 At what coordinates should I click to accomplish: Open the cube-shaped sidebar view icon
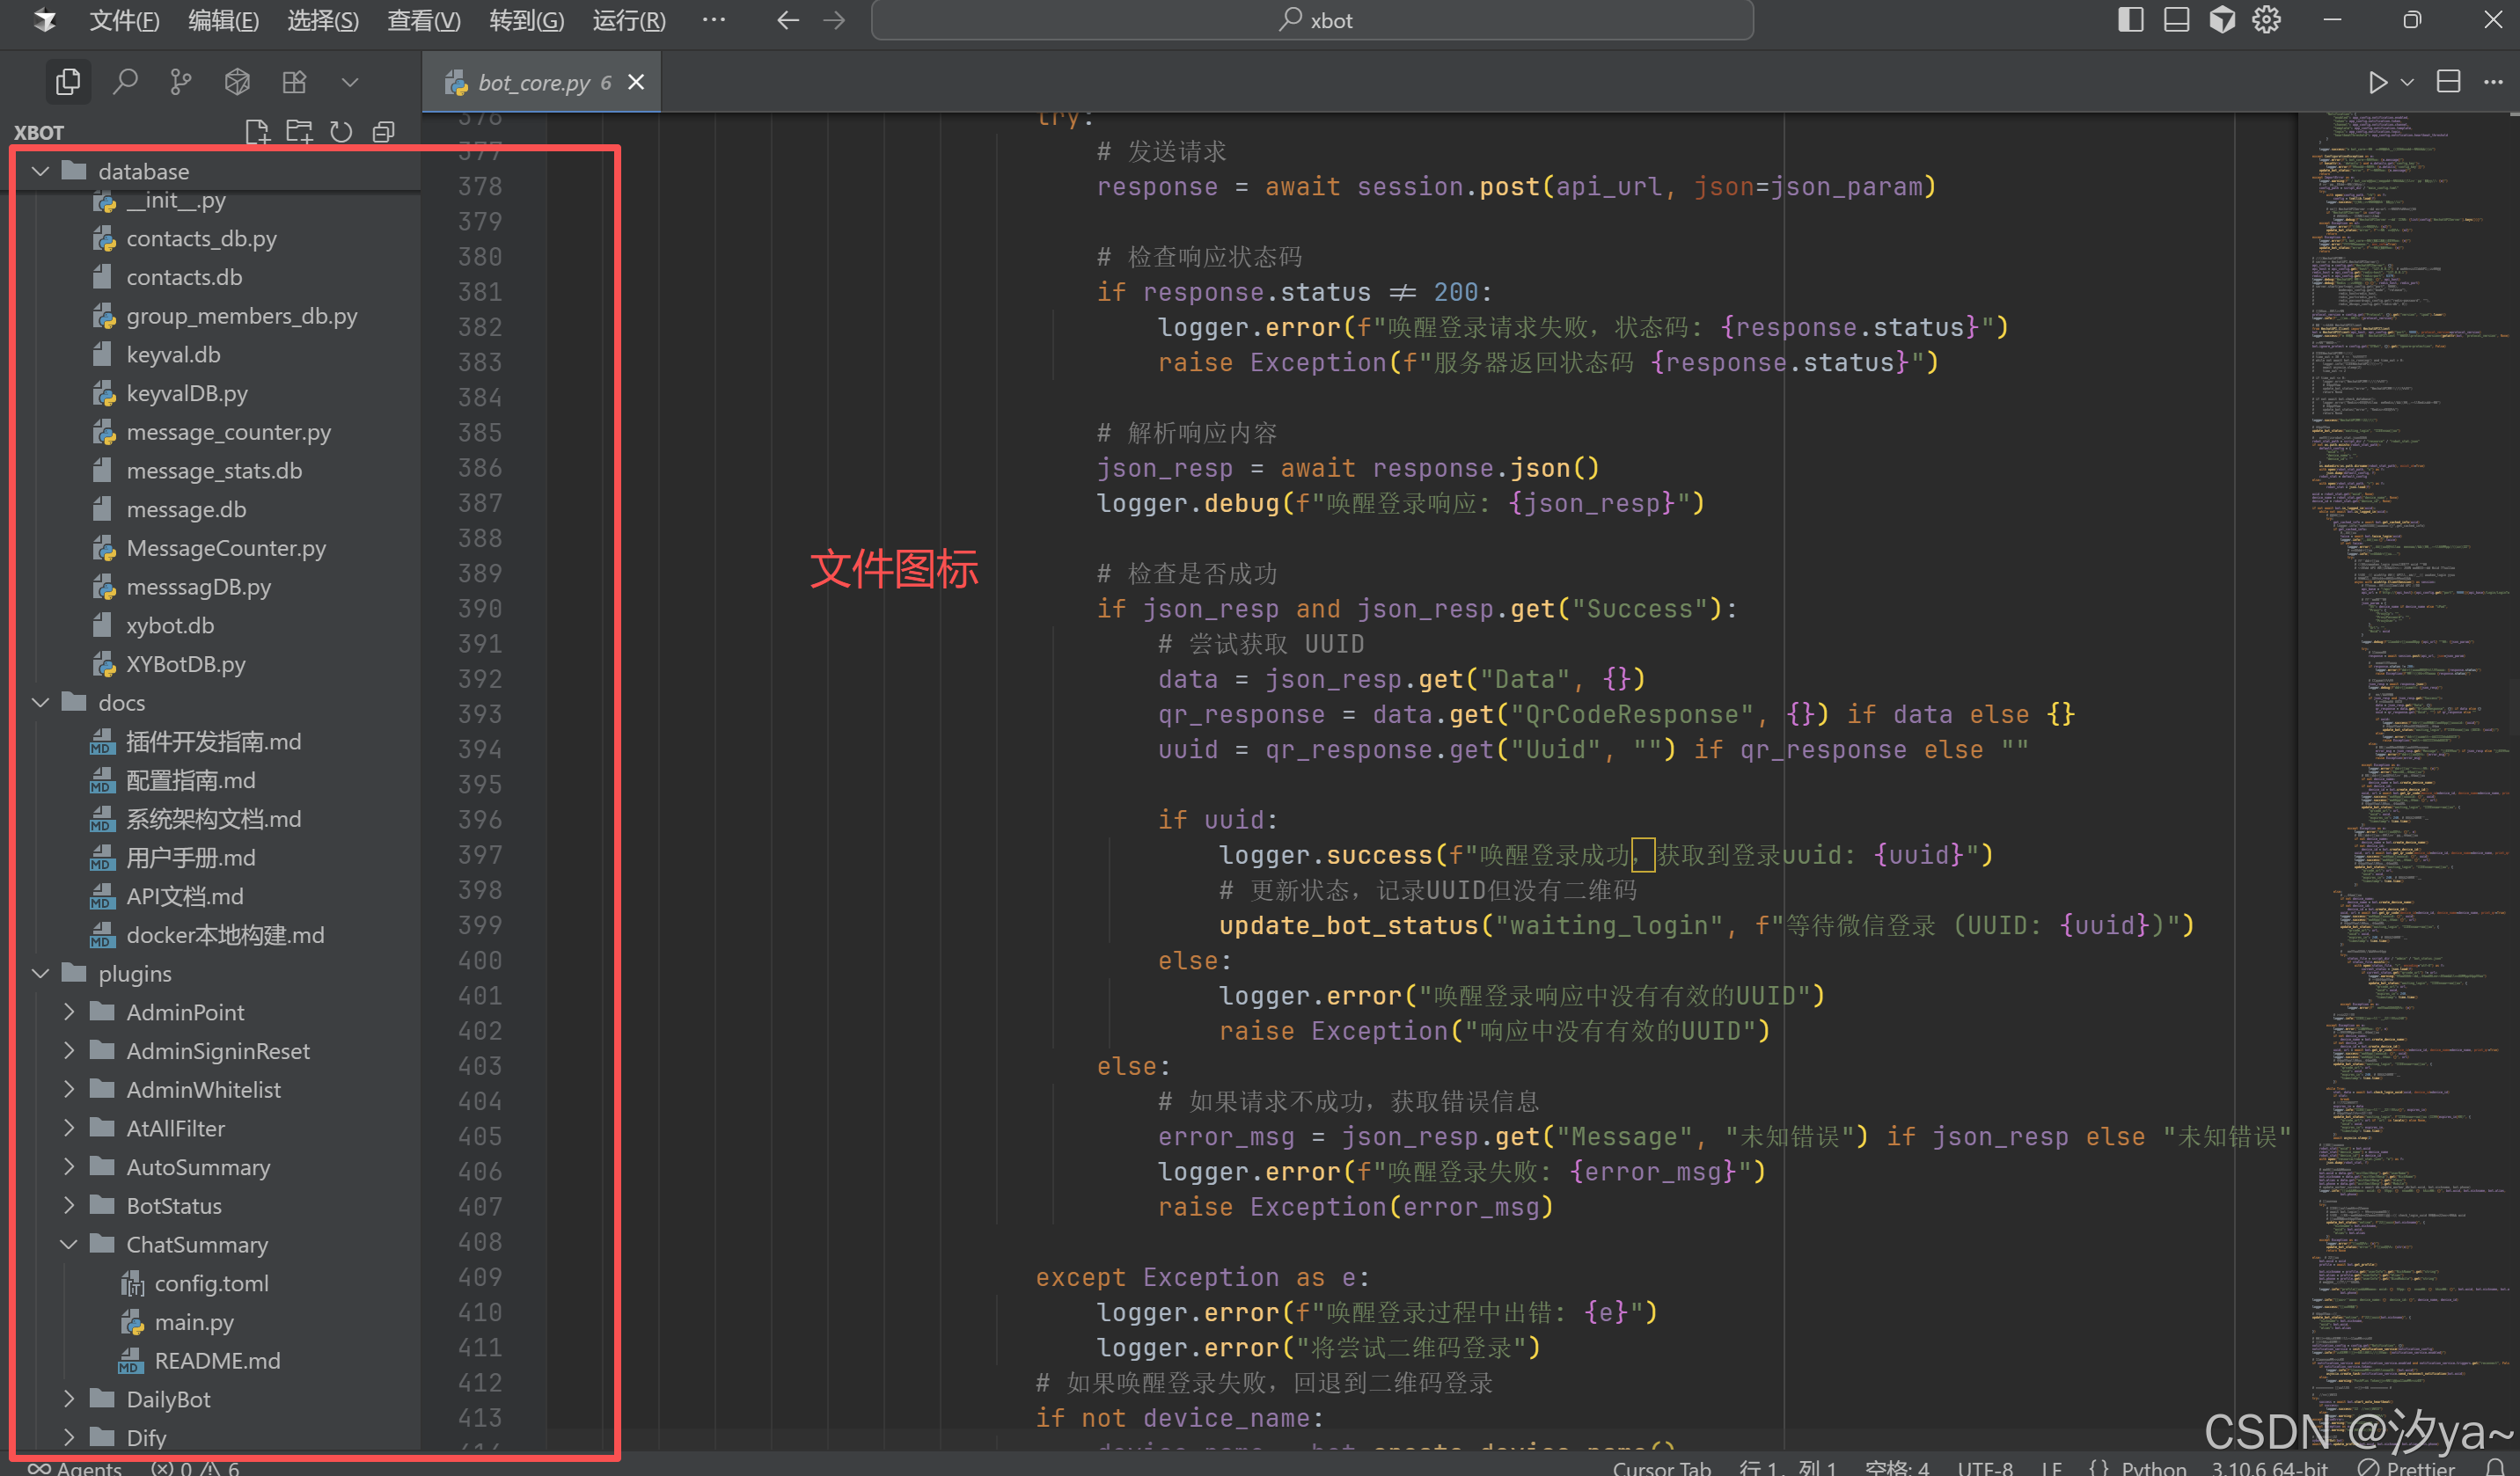pyautogui.click(x=237, y=82)
